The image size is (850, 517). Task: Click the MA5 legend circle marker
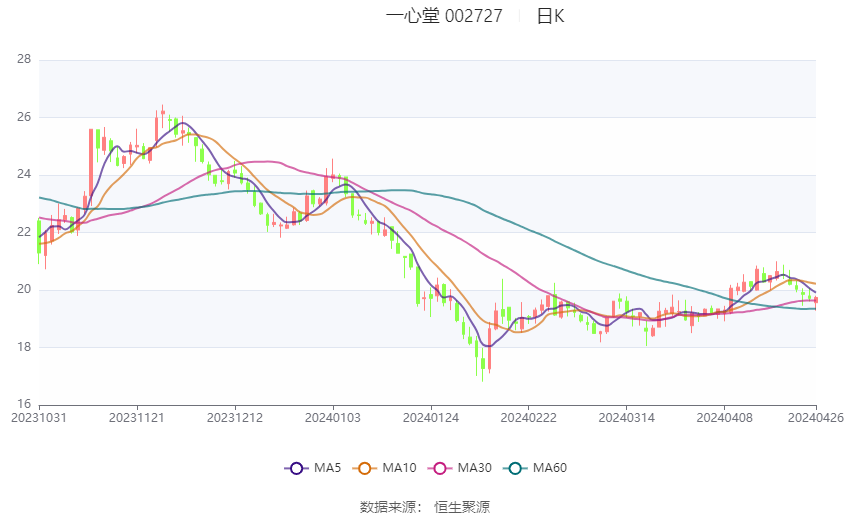[294, 468]
